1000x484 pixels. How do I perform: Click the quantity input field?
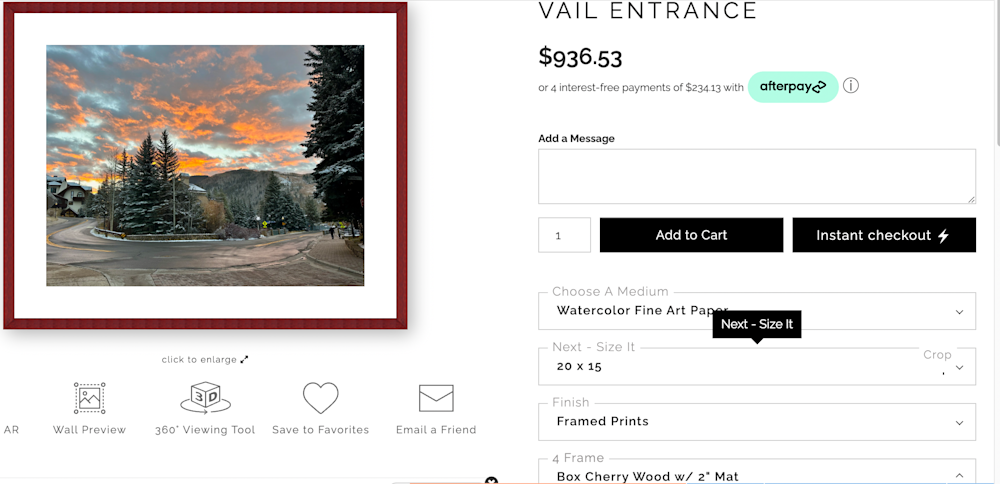[x=564, y=235]
